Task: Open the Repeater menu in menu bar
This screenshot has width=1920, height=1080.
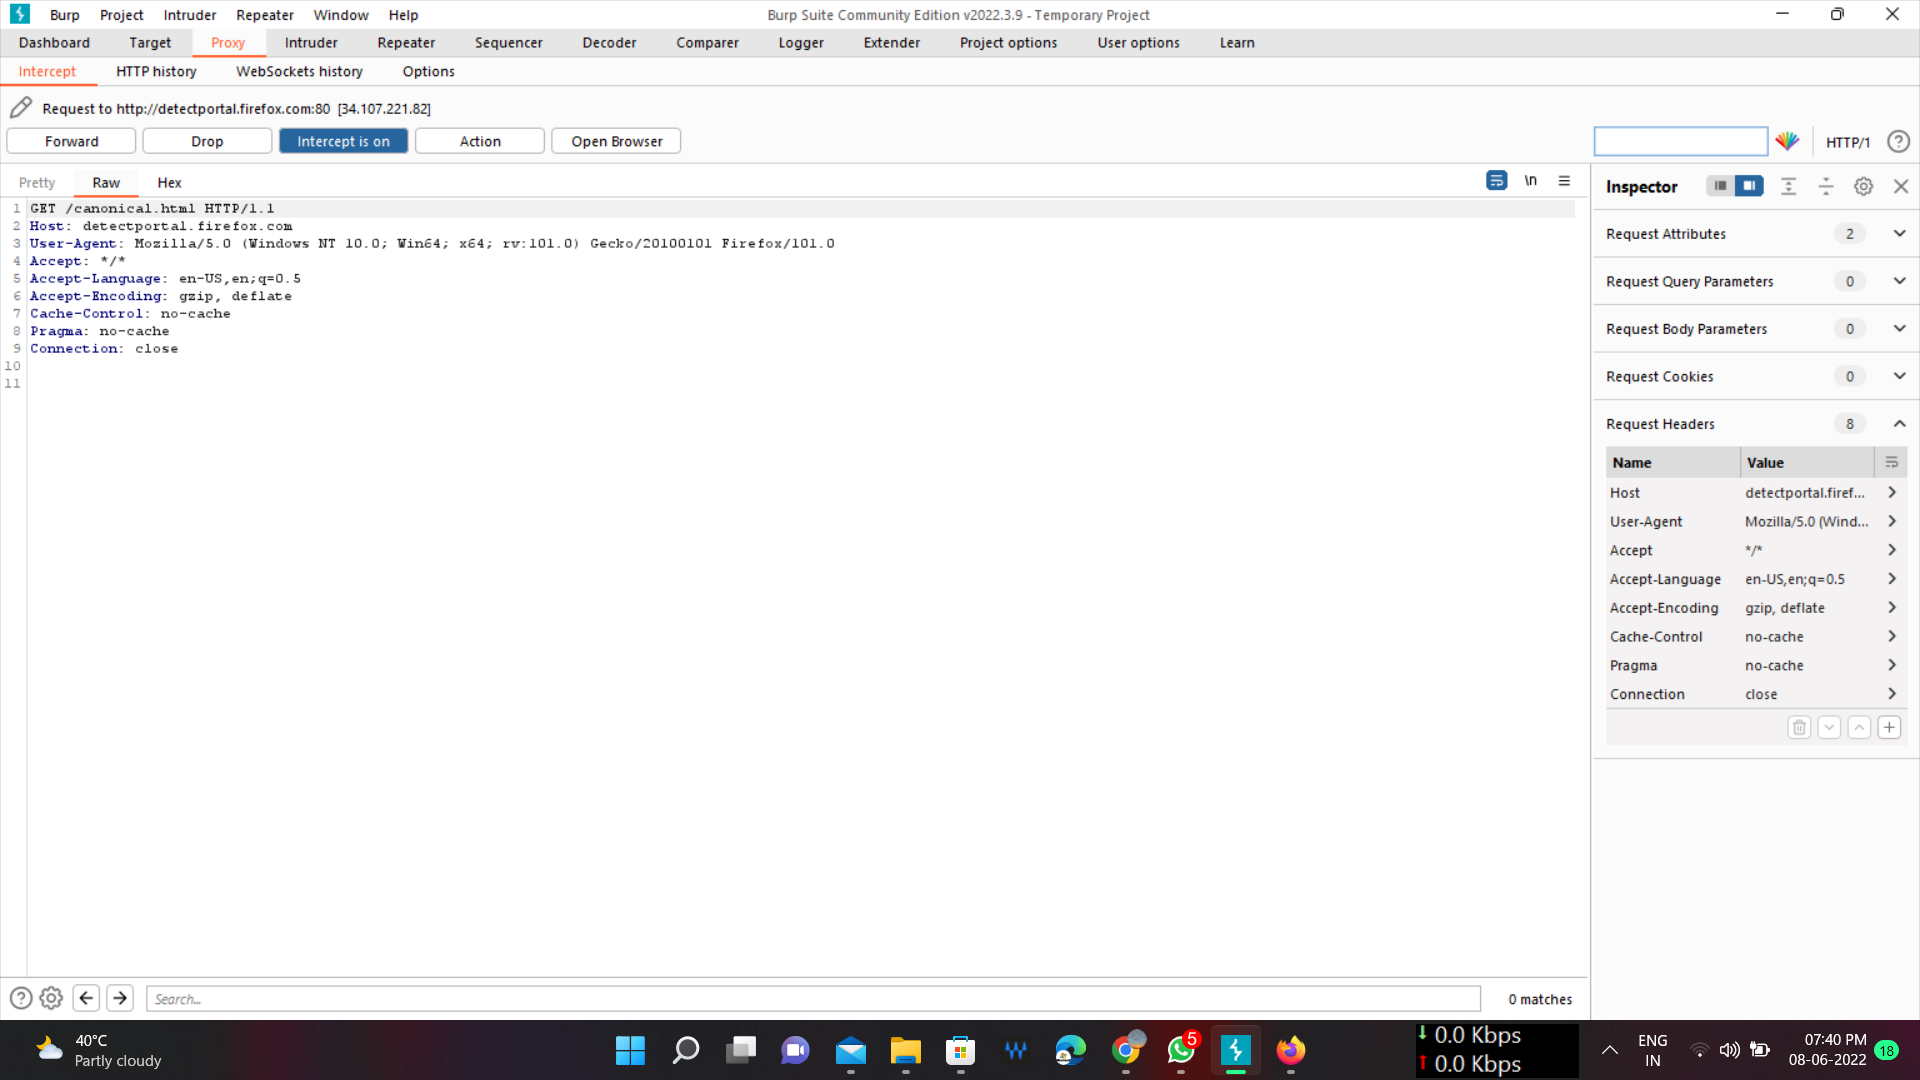Action: 265,15
